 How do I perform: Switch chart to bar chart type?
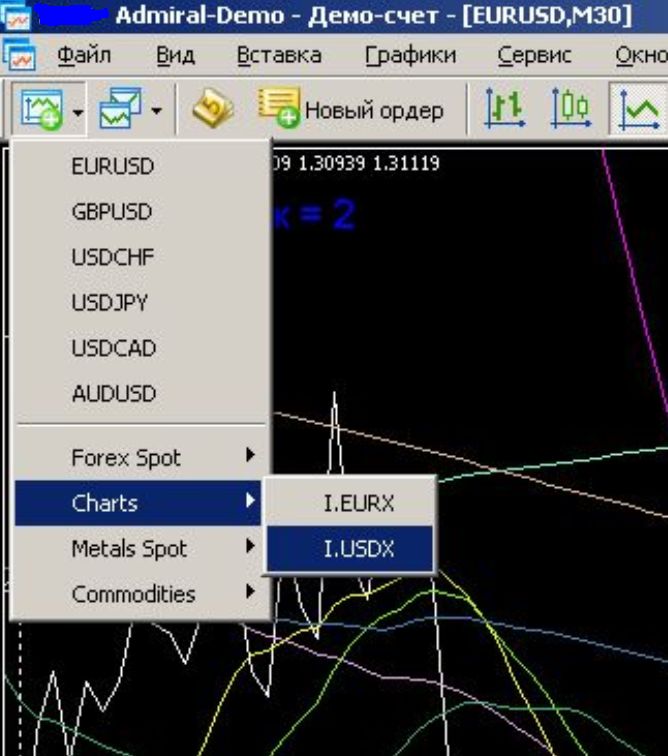tap(504, 108)
